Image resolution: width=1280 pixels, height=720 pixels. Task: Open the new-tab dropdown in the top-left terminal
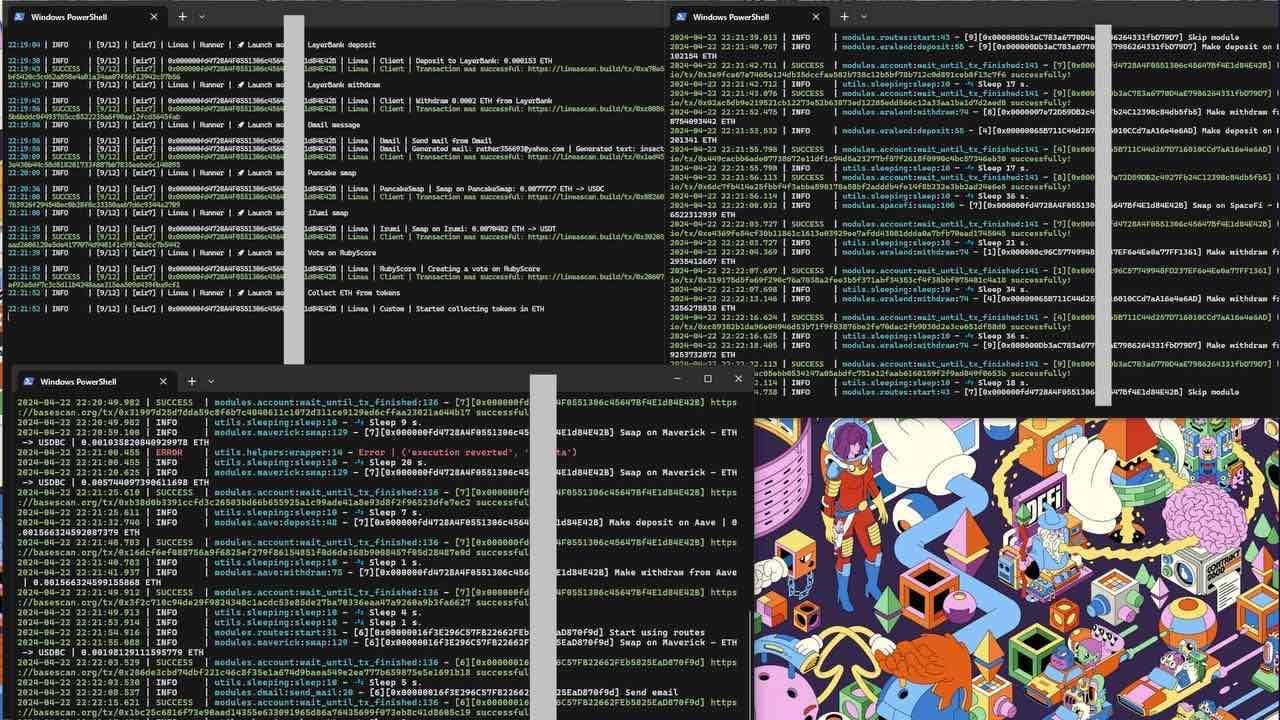tap(200, 16)
